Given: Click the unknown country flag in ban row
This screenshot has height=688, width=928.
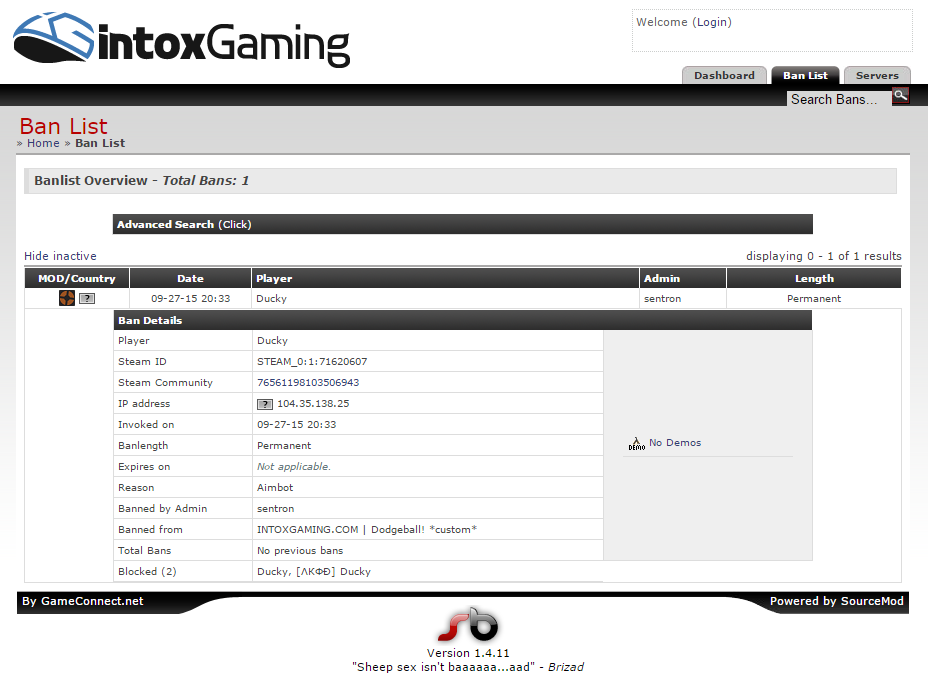Looking at the screenshot, I should point(87,299).
